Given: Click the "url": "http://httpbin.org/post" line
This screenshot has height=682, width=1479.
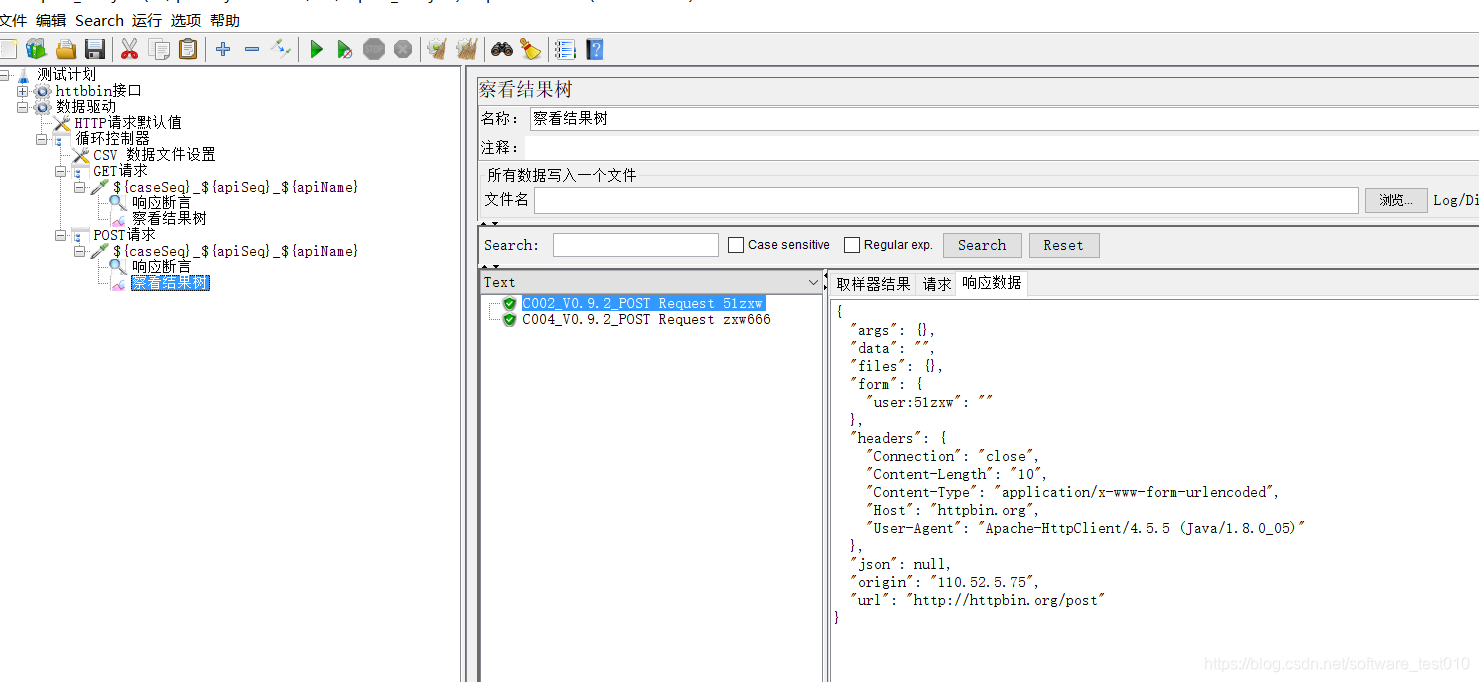Looking at the screenshot, I should click(x=977, y=600).
